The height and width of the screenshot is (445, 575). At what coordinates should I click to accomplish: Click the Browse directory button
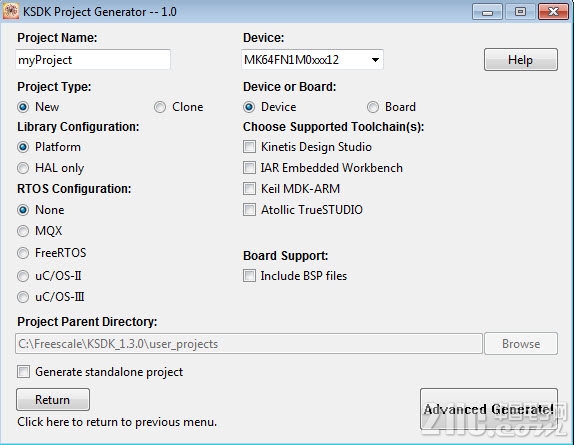521,344
